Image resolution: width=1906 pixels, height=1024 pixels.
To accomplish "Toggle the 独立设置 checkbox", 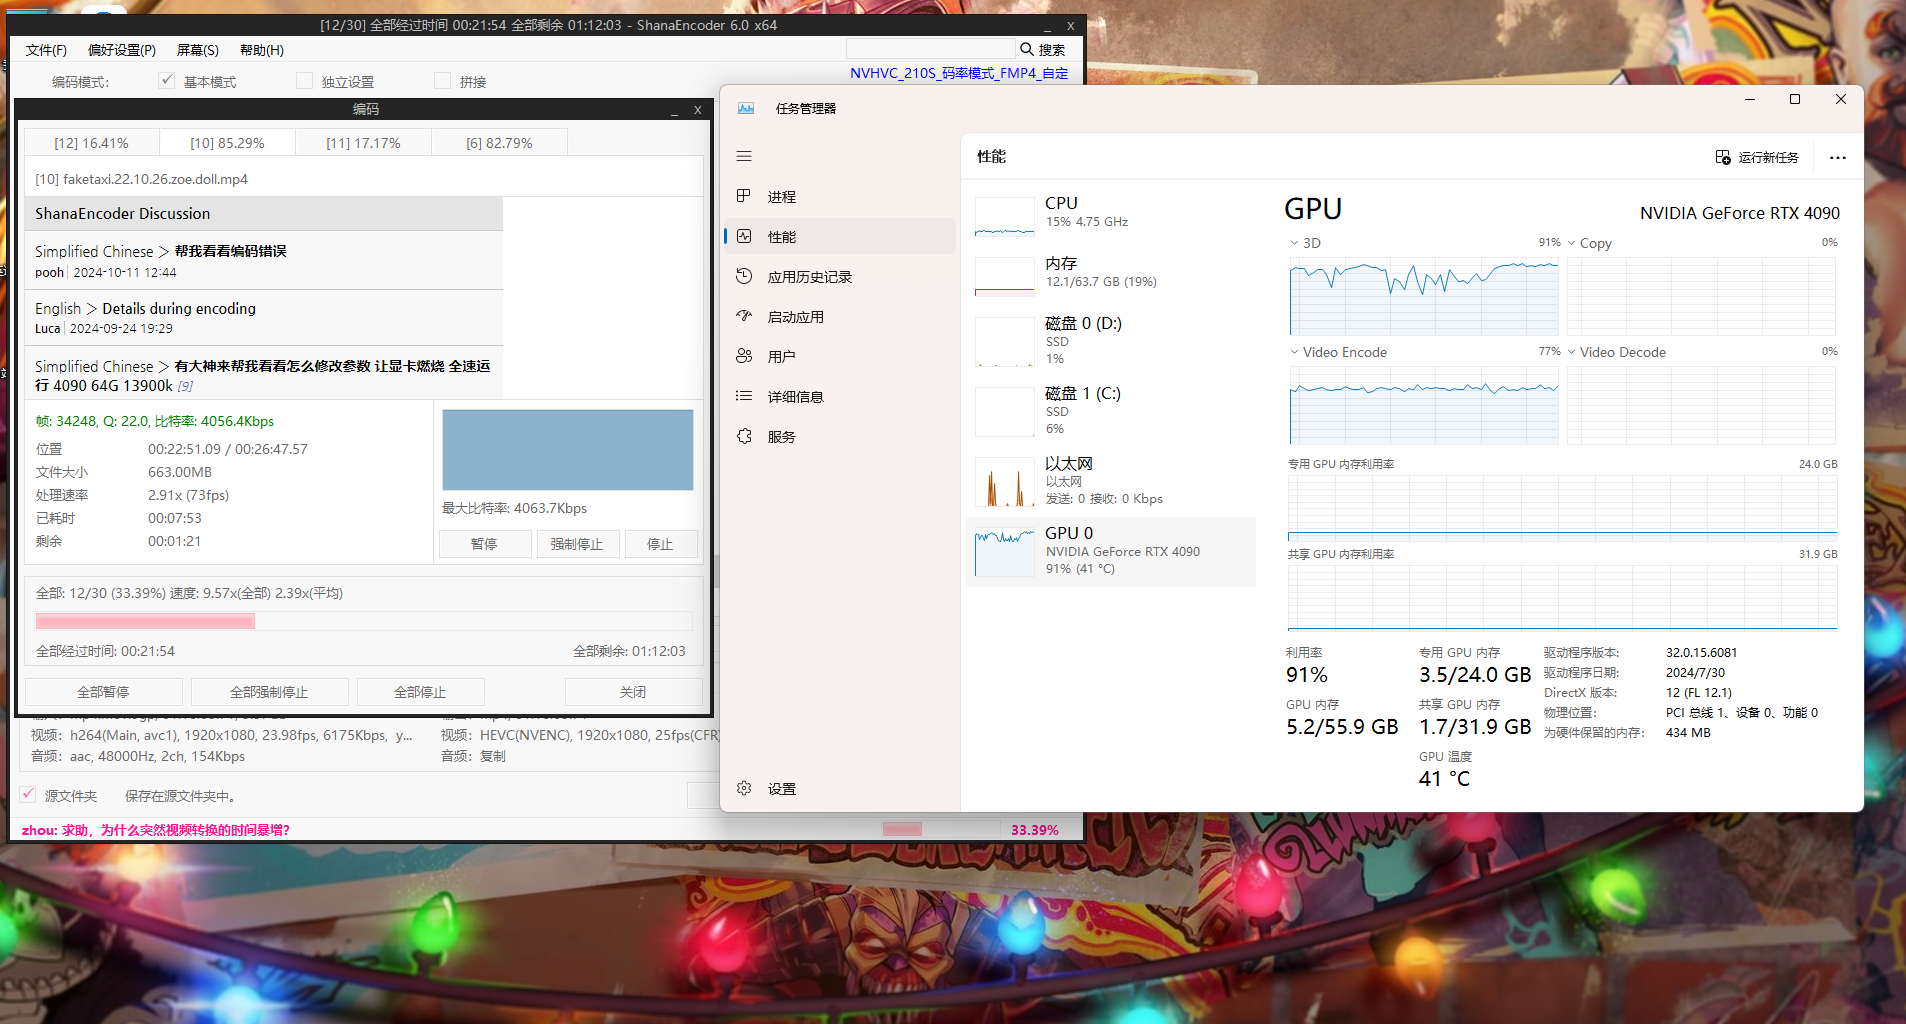I will (304, 81).
